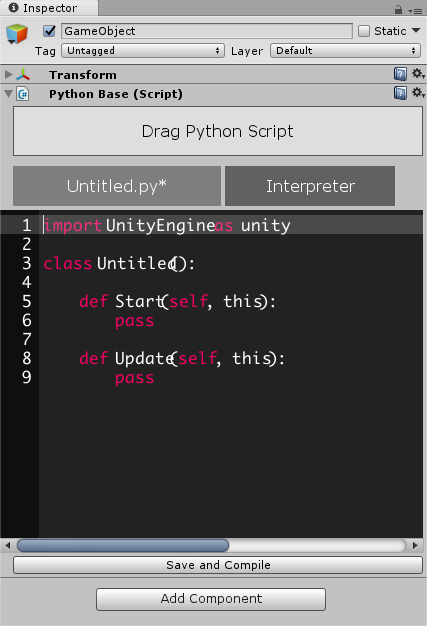The height and width of the screenshot is (626, 427).
Task: Switch to the Inspector tab
Action: tap(49, 8)
